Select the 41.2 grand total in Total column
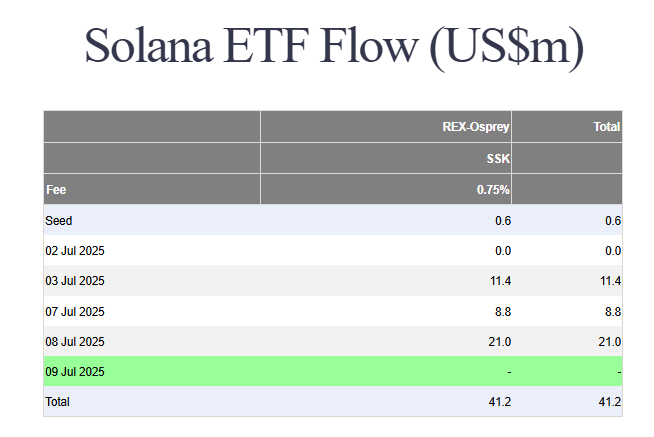654x437 pixels. click(610, 401)
